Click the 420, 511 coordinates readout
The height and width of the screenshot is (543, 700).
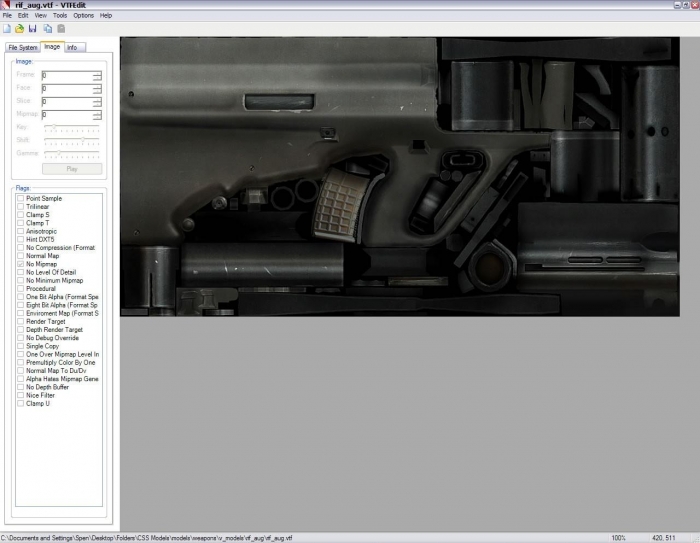[664, 538]
